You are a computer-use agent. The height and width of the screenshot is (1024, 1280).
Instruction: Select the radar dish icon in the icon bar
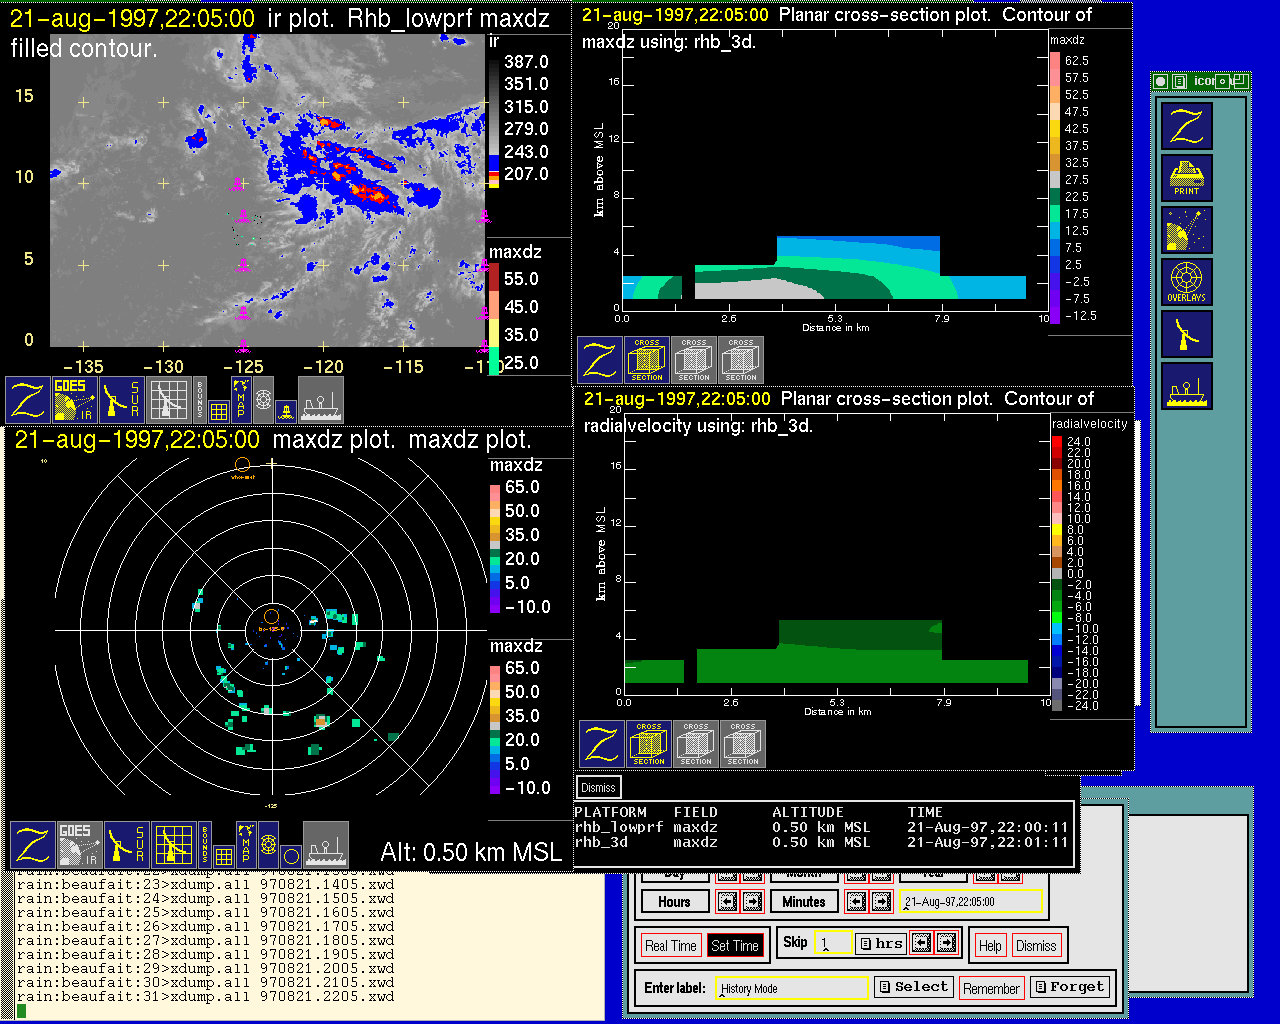click(x=1186, y=334)
